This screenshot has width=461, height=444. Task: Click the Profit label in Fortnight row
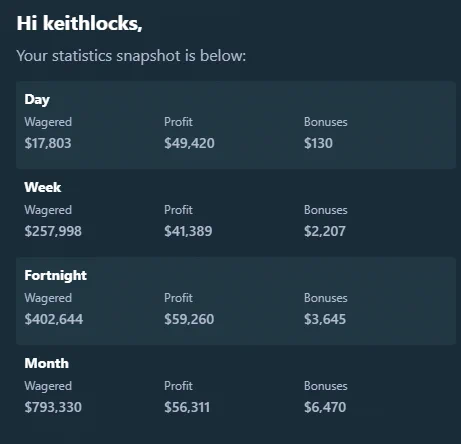(178, 298)
